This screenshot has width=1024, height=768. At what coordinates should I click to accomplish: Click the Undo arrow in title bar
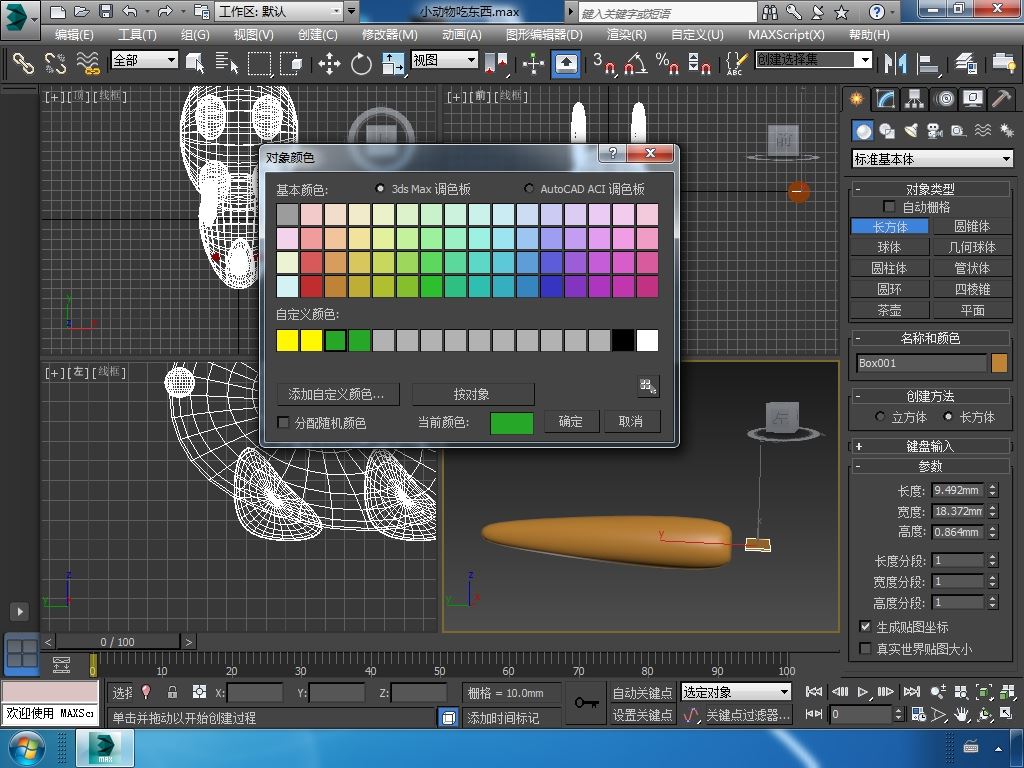click(x=129, y=11)
